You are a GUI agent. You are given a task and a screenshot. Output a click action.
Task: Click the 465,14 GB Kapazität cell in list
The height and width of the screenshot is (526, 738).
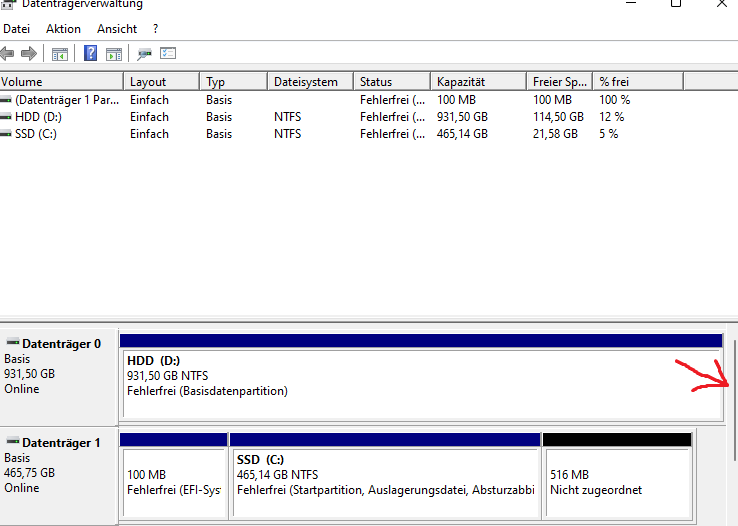[x=462, y=134]
